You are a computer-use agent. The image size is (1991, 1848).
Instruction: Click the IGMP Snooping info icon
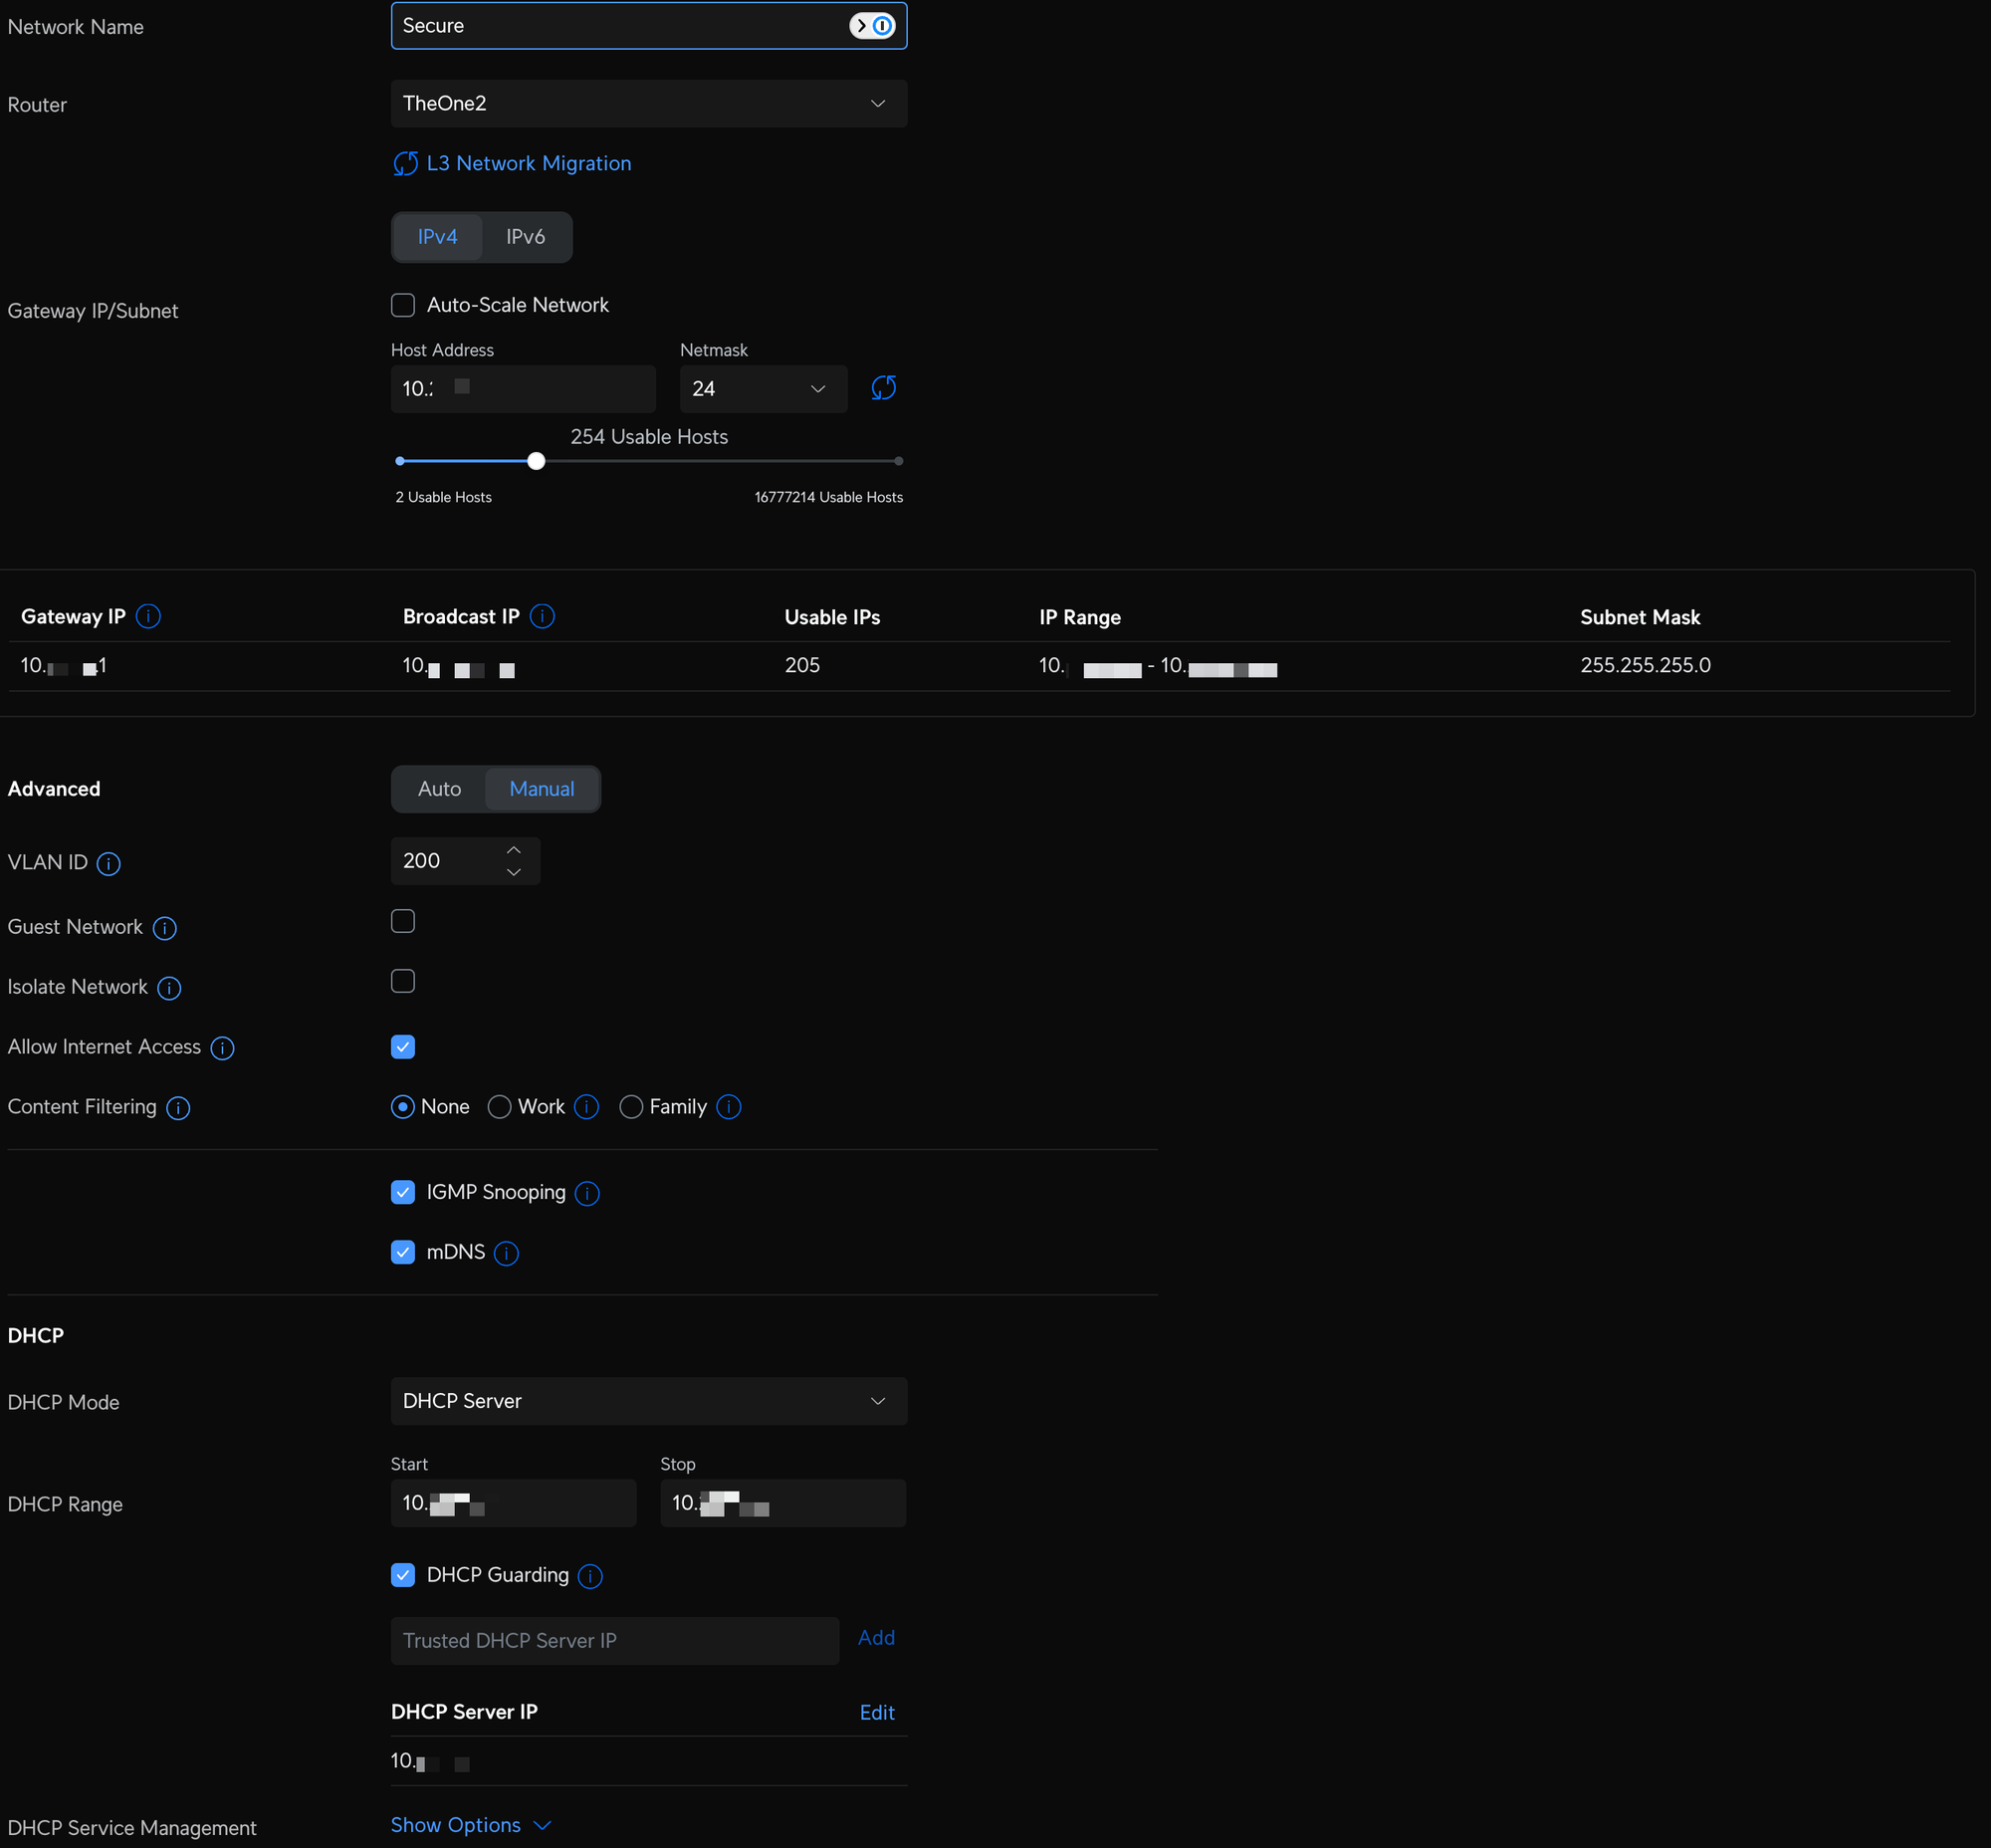click(x=587, y=1193)
